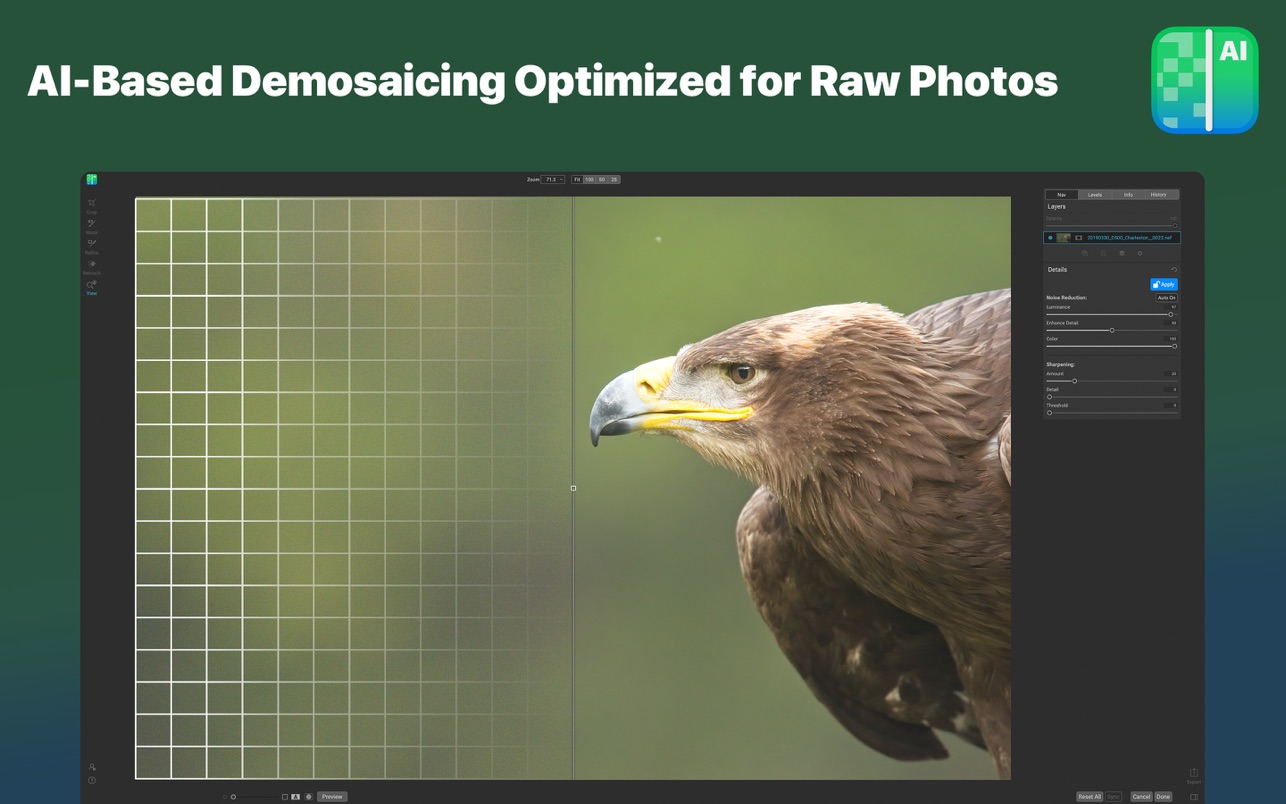Viewport: 1286px width, 804px height.
Task: Click the split-view divider handle on the image
Action: (573, 488)
